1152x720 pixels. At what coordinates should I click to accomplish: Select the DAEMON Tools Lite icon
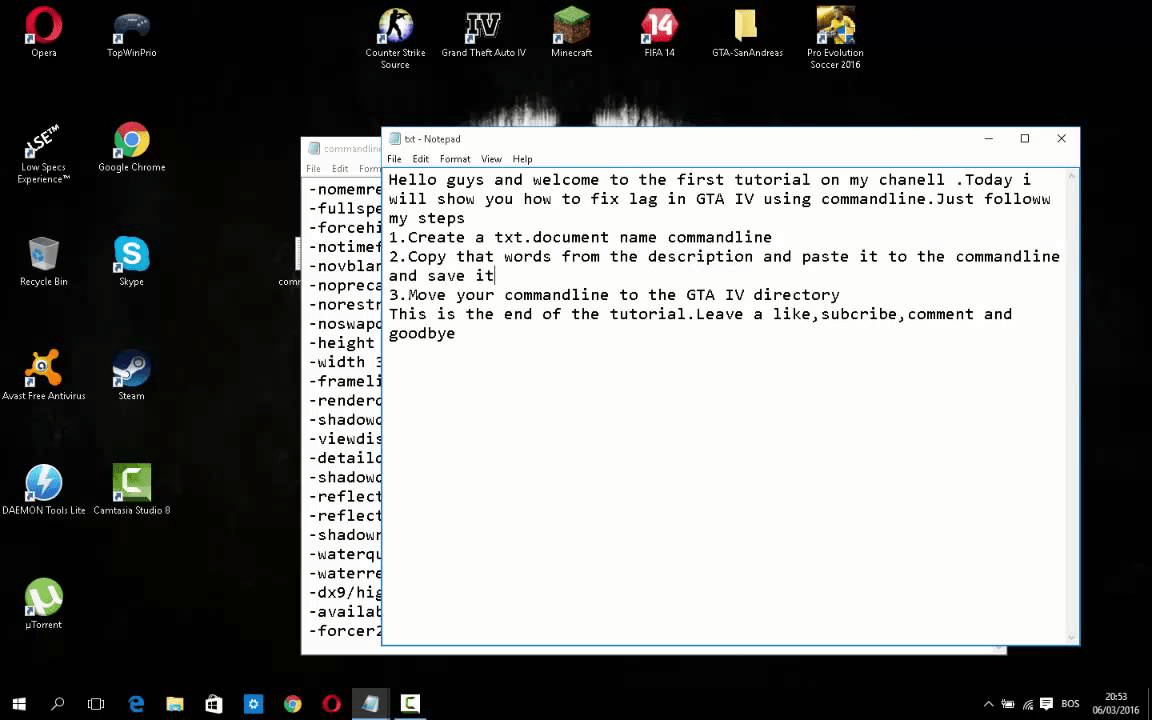pos(43,485)
